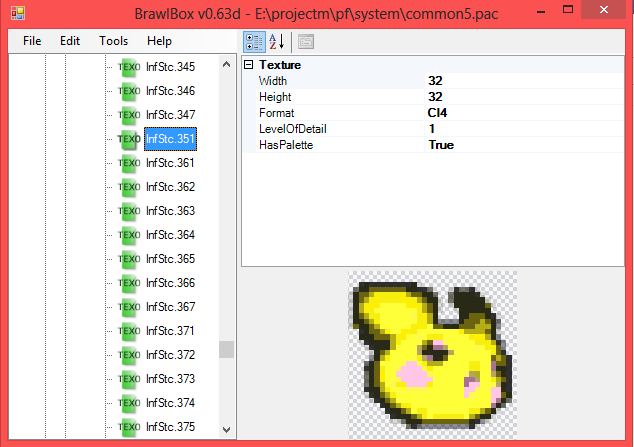Viewport: 634px width, 447px height.
Task: Maximize the BrawlBox window
Action: [x=568, y=10]
